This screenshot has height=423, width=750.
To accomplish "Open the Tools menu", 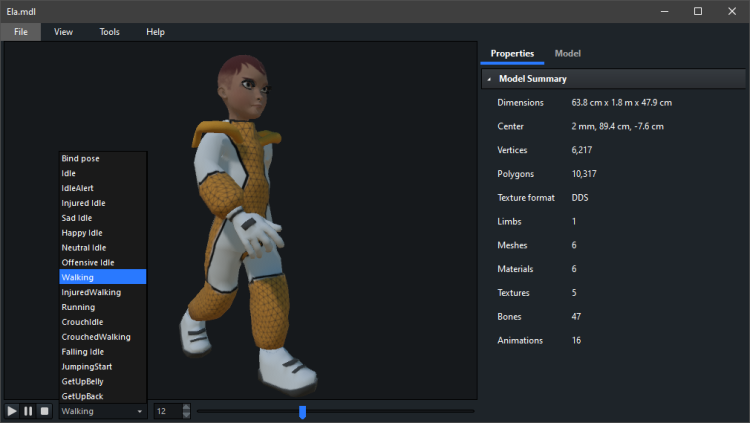I will (109, 32).
